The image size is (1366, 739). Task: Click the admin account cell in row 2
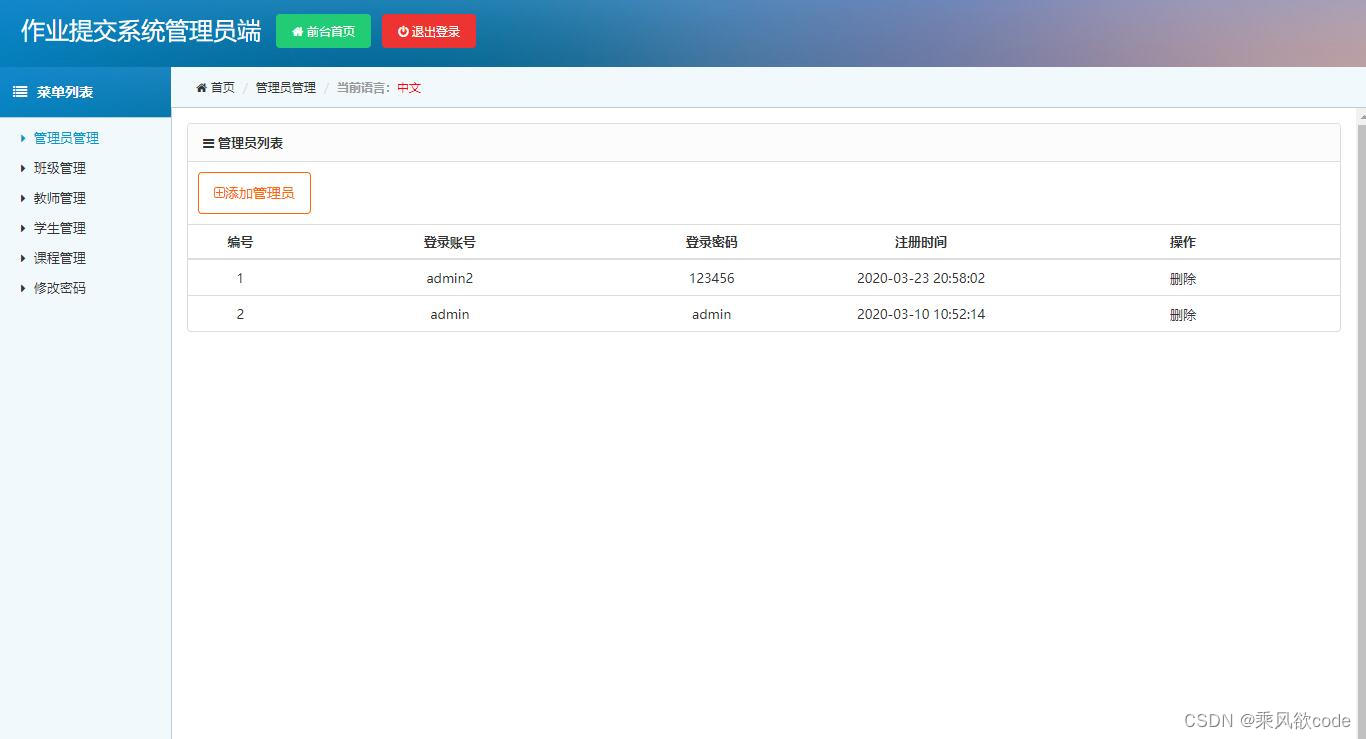(x=450, y=314)
